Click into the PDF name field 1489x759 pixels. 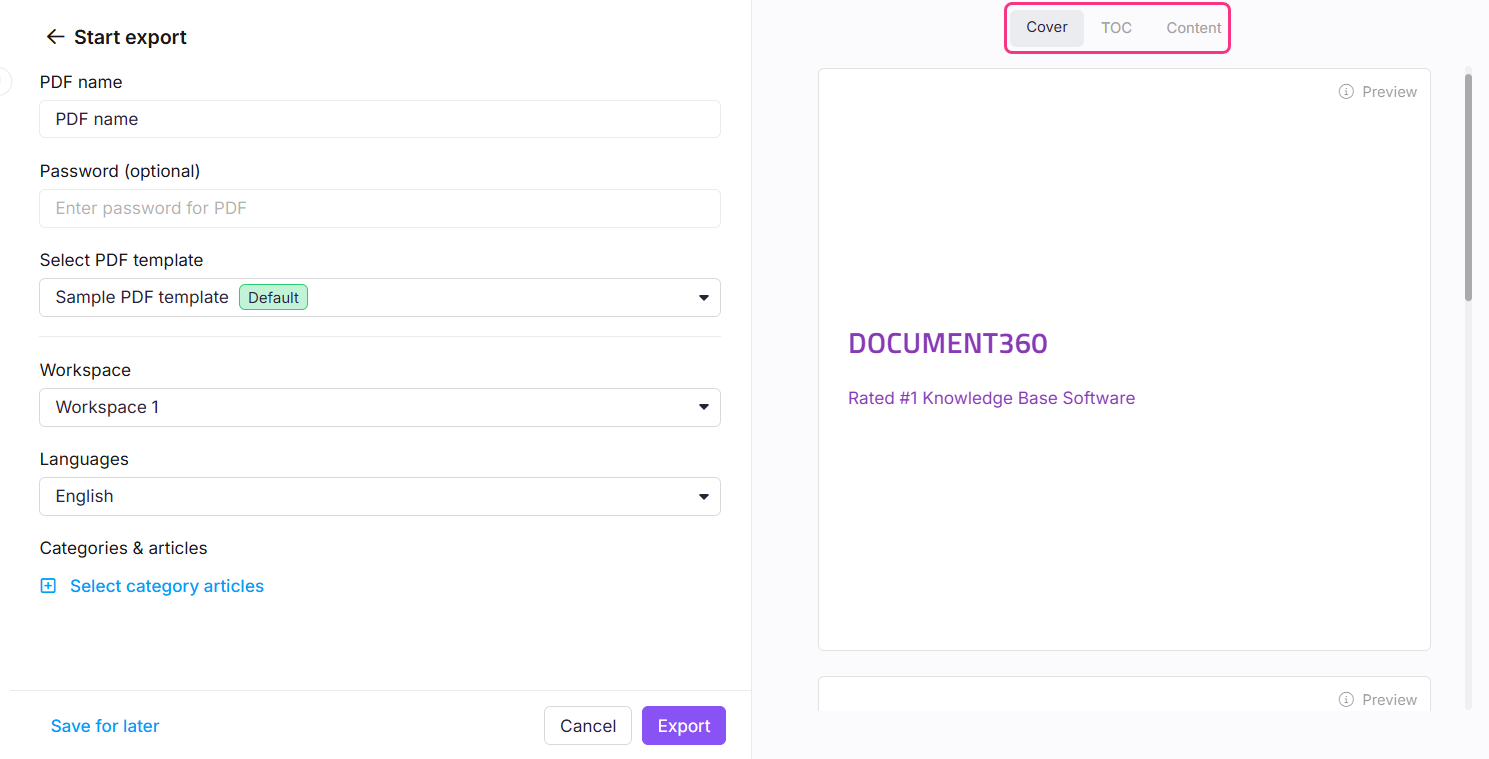click(x=380, y=119)
